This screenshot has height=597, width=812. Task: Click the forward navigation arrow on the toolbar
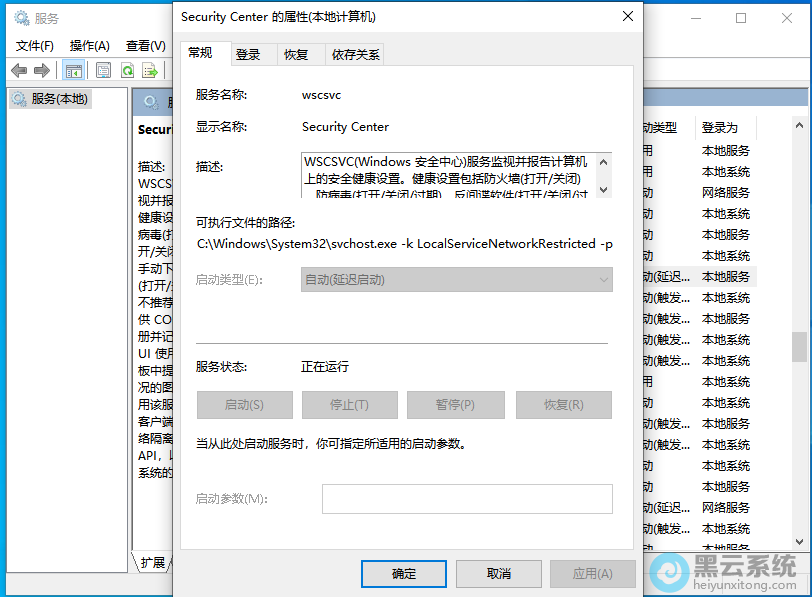(x=41, y=70)
